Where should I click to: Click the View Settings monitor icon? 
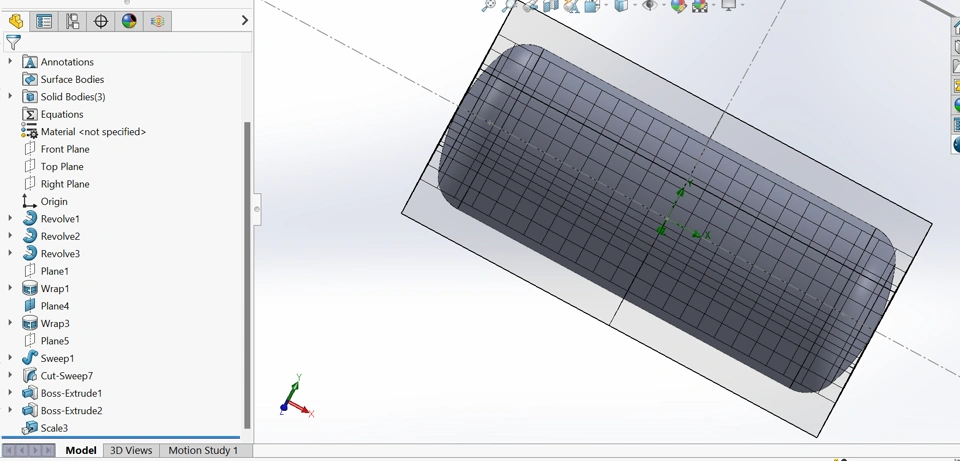729,6
